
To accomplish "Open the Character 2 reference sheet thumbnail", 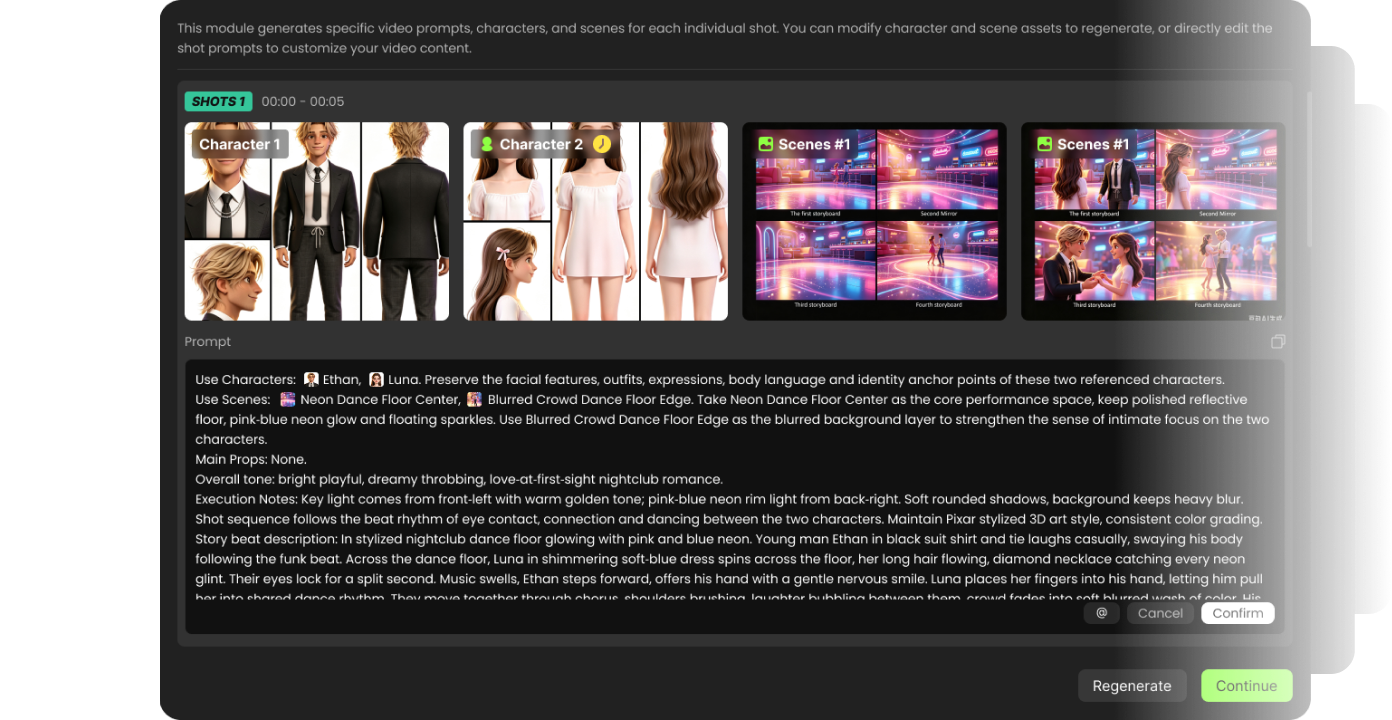I will pos(596,221).
